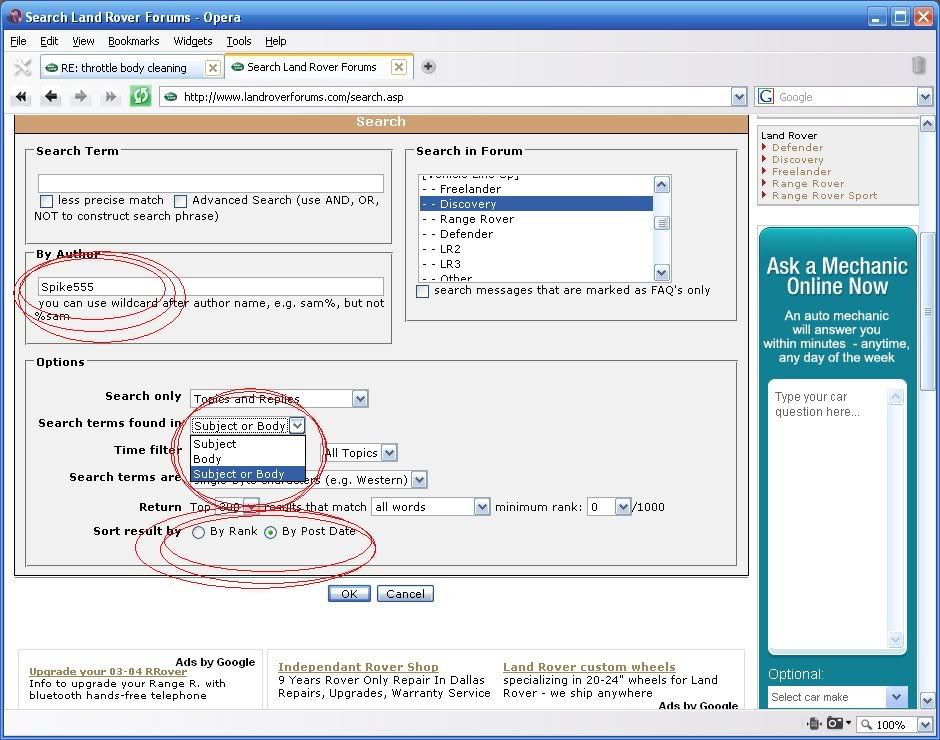The width and height of the screenshot is (940, 740).
Task: Click the OK button to search
Action: click(x=348, y=594)
